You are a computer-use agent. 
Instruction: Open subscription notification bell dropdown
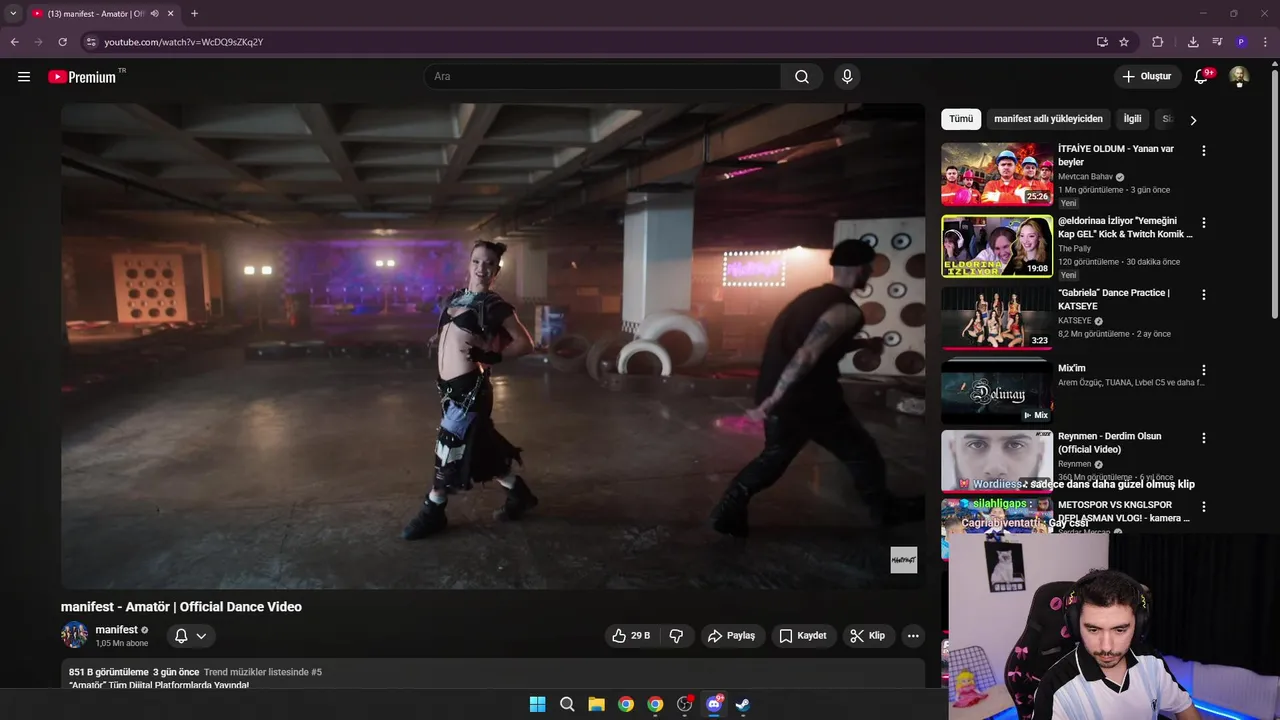tap(190, 636)
